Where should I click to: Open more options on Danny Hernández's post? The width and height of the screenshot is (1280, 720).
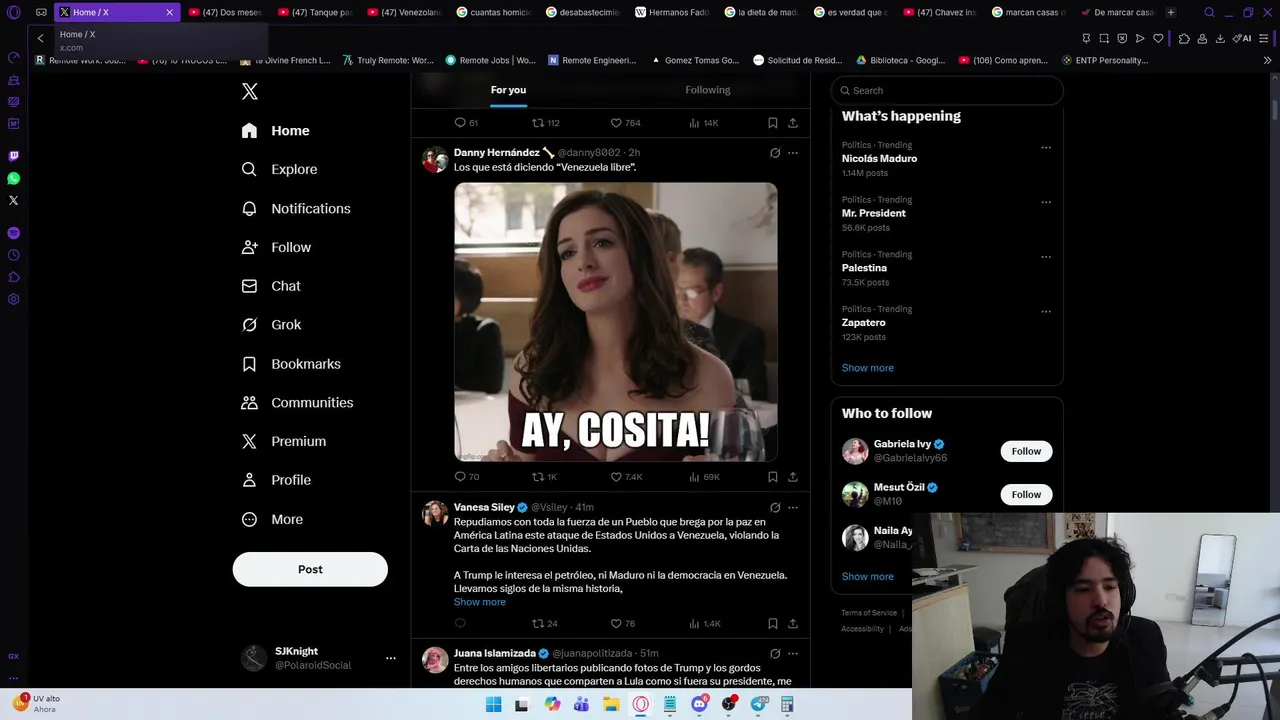tap(793, 153)
